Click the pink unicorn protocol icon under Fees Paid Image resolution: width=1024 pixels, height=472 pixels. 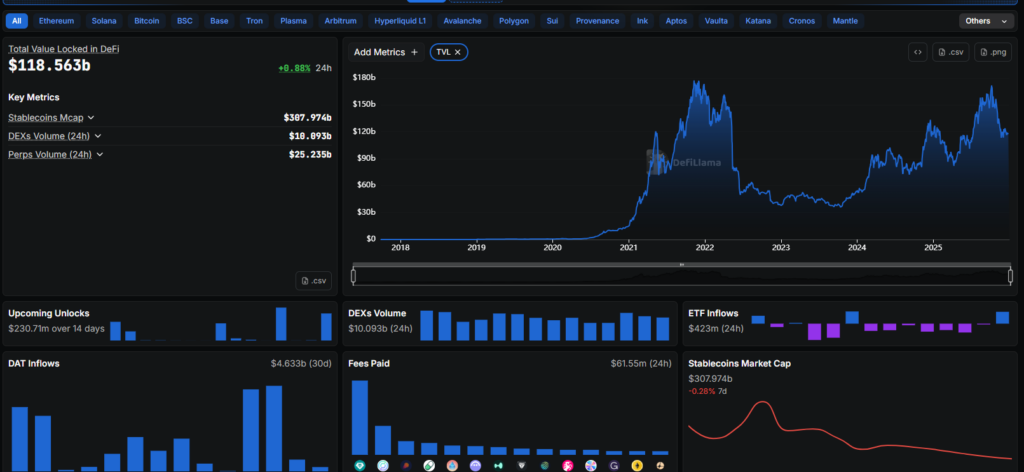pyautogui.click(x=568, y=465)
